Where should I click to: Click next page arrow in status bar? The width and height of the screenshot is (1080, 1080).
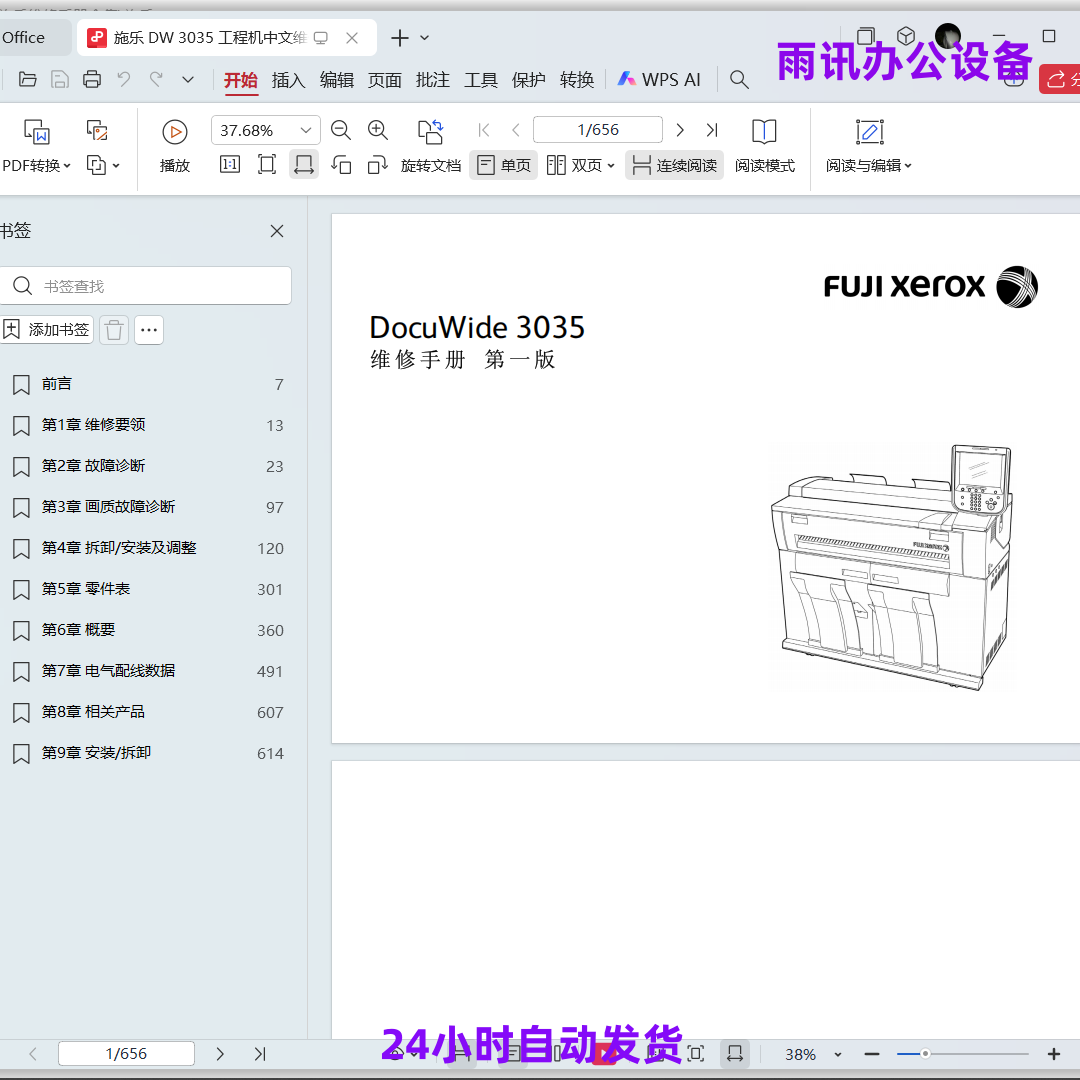pos(220,1054)
